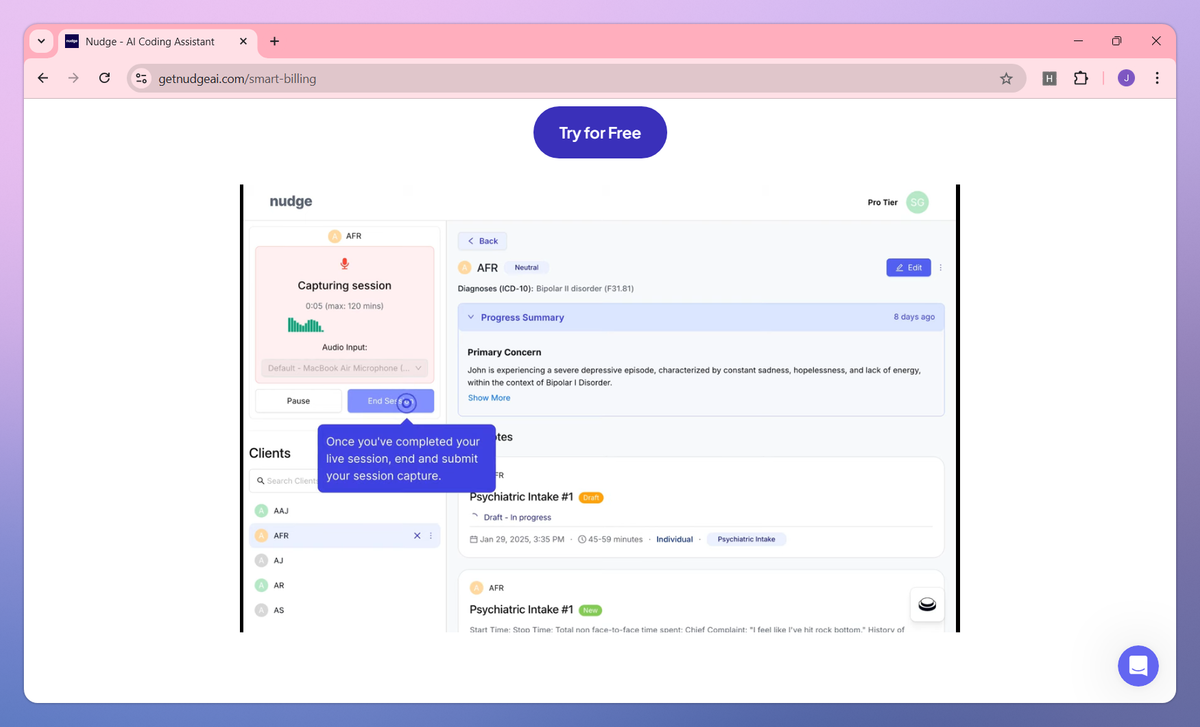Screen dimensions: 1200x727
Task: Open the tab search dropdown arrow
Action: pos(41,41)
